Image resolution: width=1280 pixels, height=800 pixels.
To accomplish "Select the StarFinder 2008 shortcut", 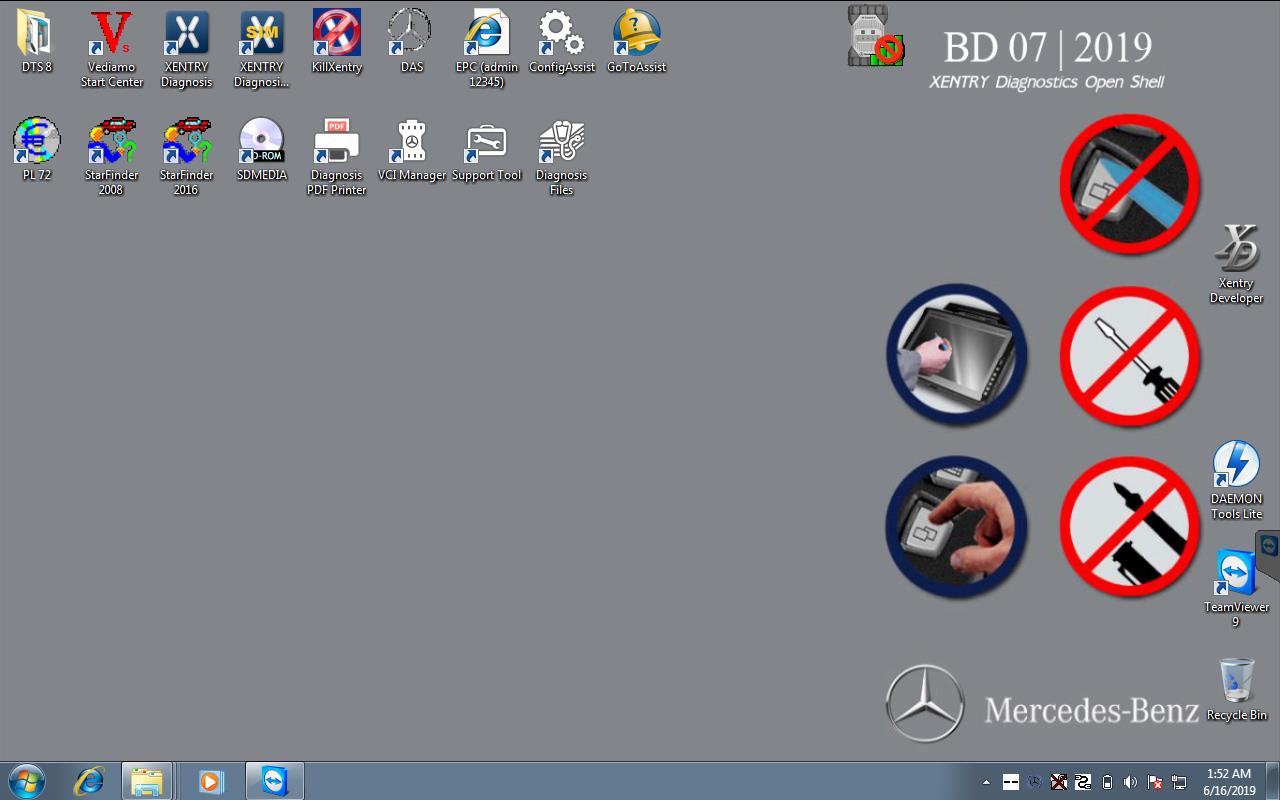I will click(111, 156).
